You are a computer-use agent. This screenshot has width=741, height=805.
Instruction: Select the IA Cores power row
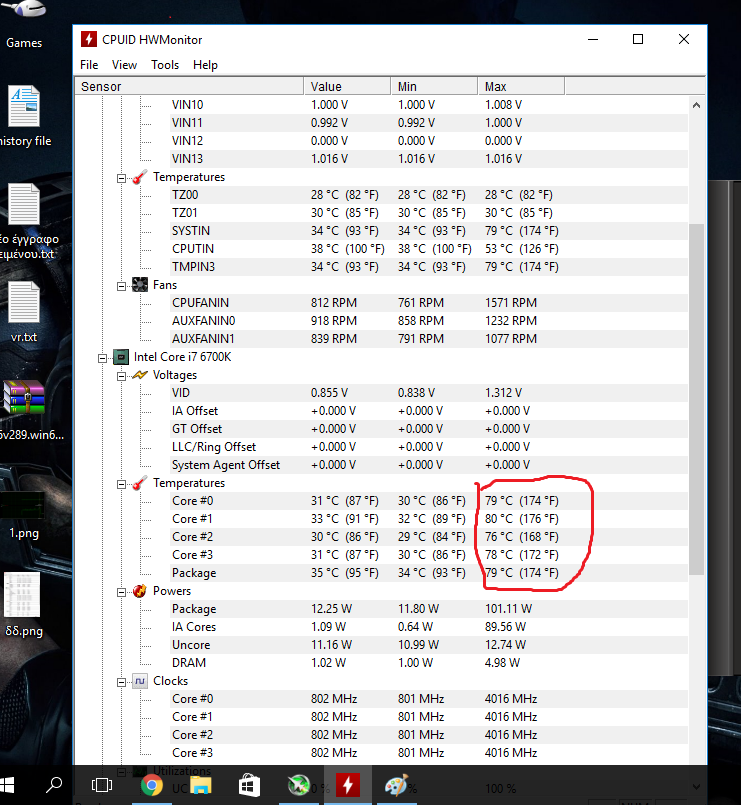[380, 627]
